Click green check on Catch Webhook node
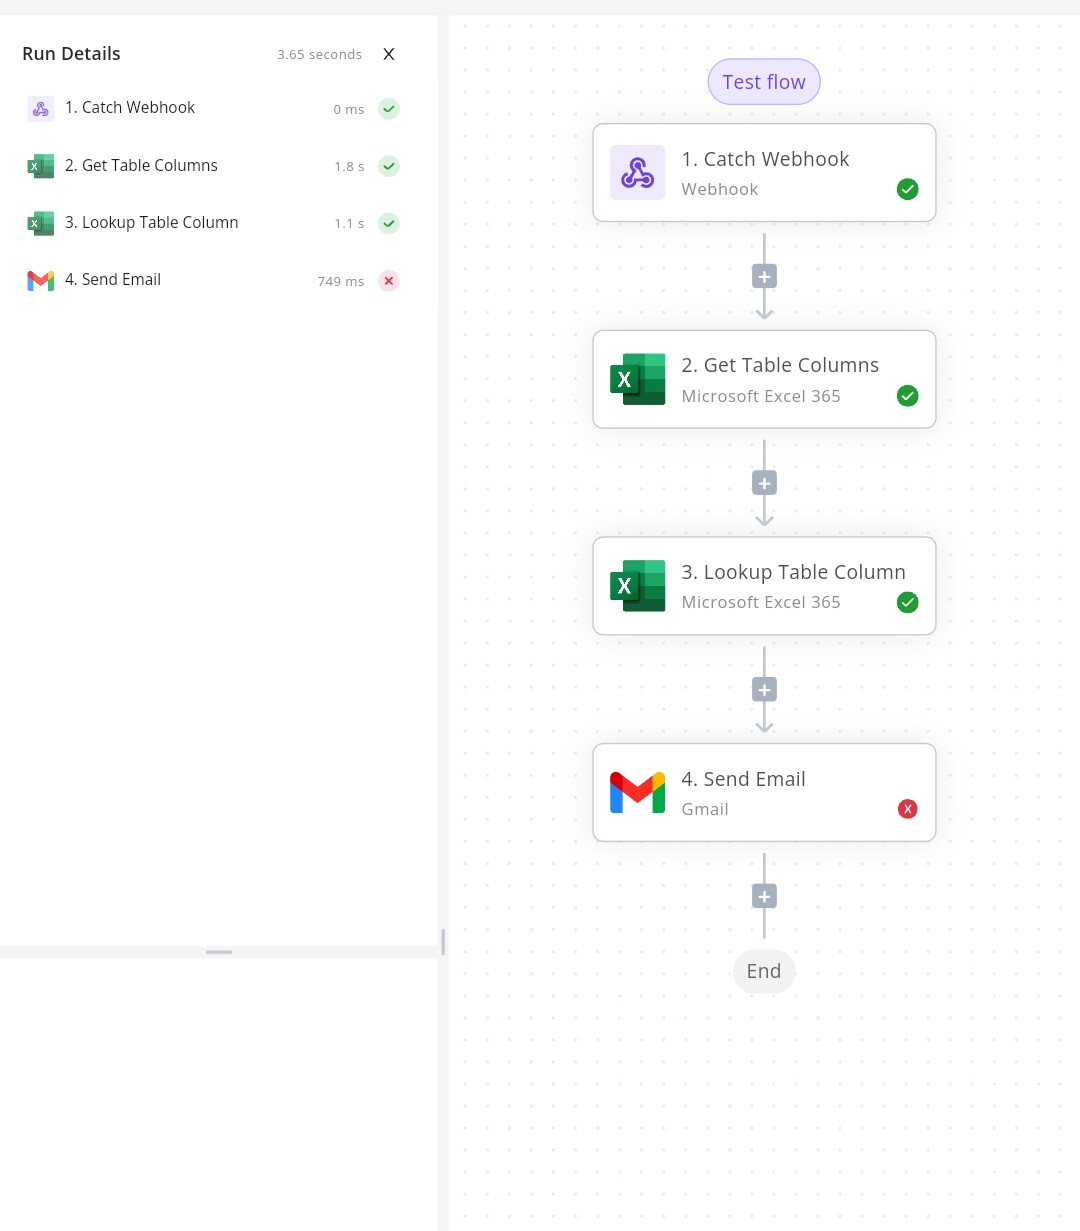Viewport: 1080px width, 1231px height. [x=907, y=189]
